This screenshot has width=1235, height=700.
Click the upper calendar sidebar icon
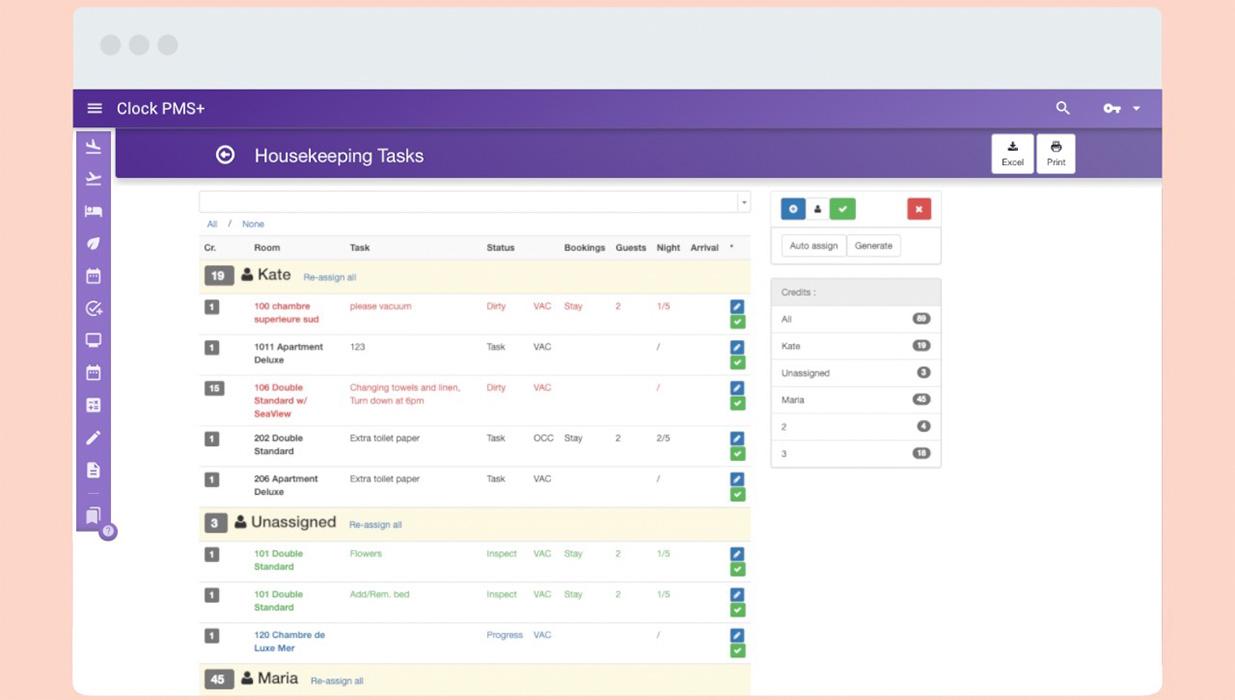93,276
